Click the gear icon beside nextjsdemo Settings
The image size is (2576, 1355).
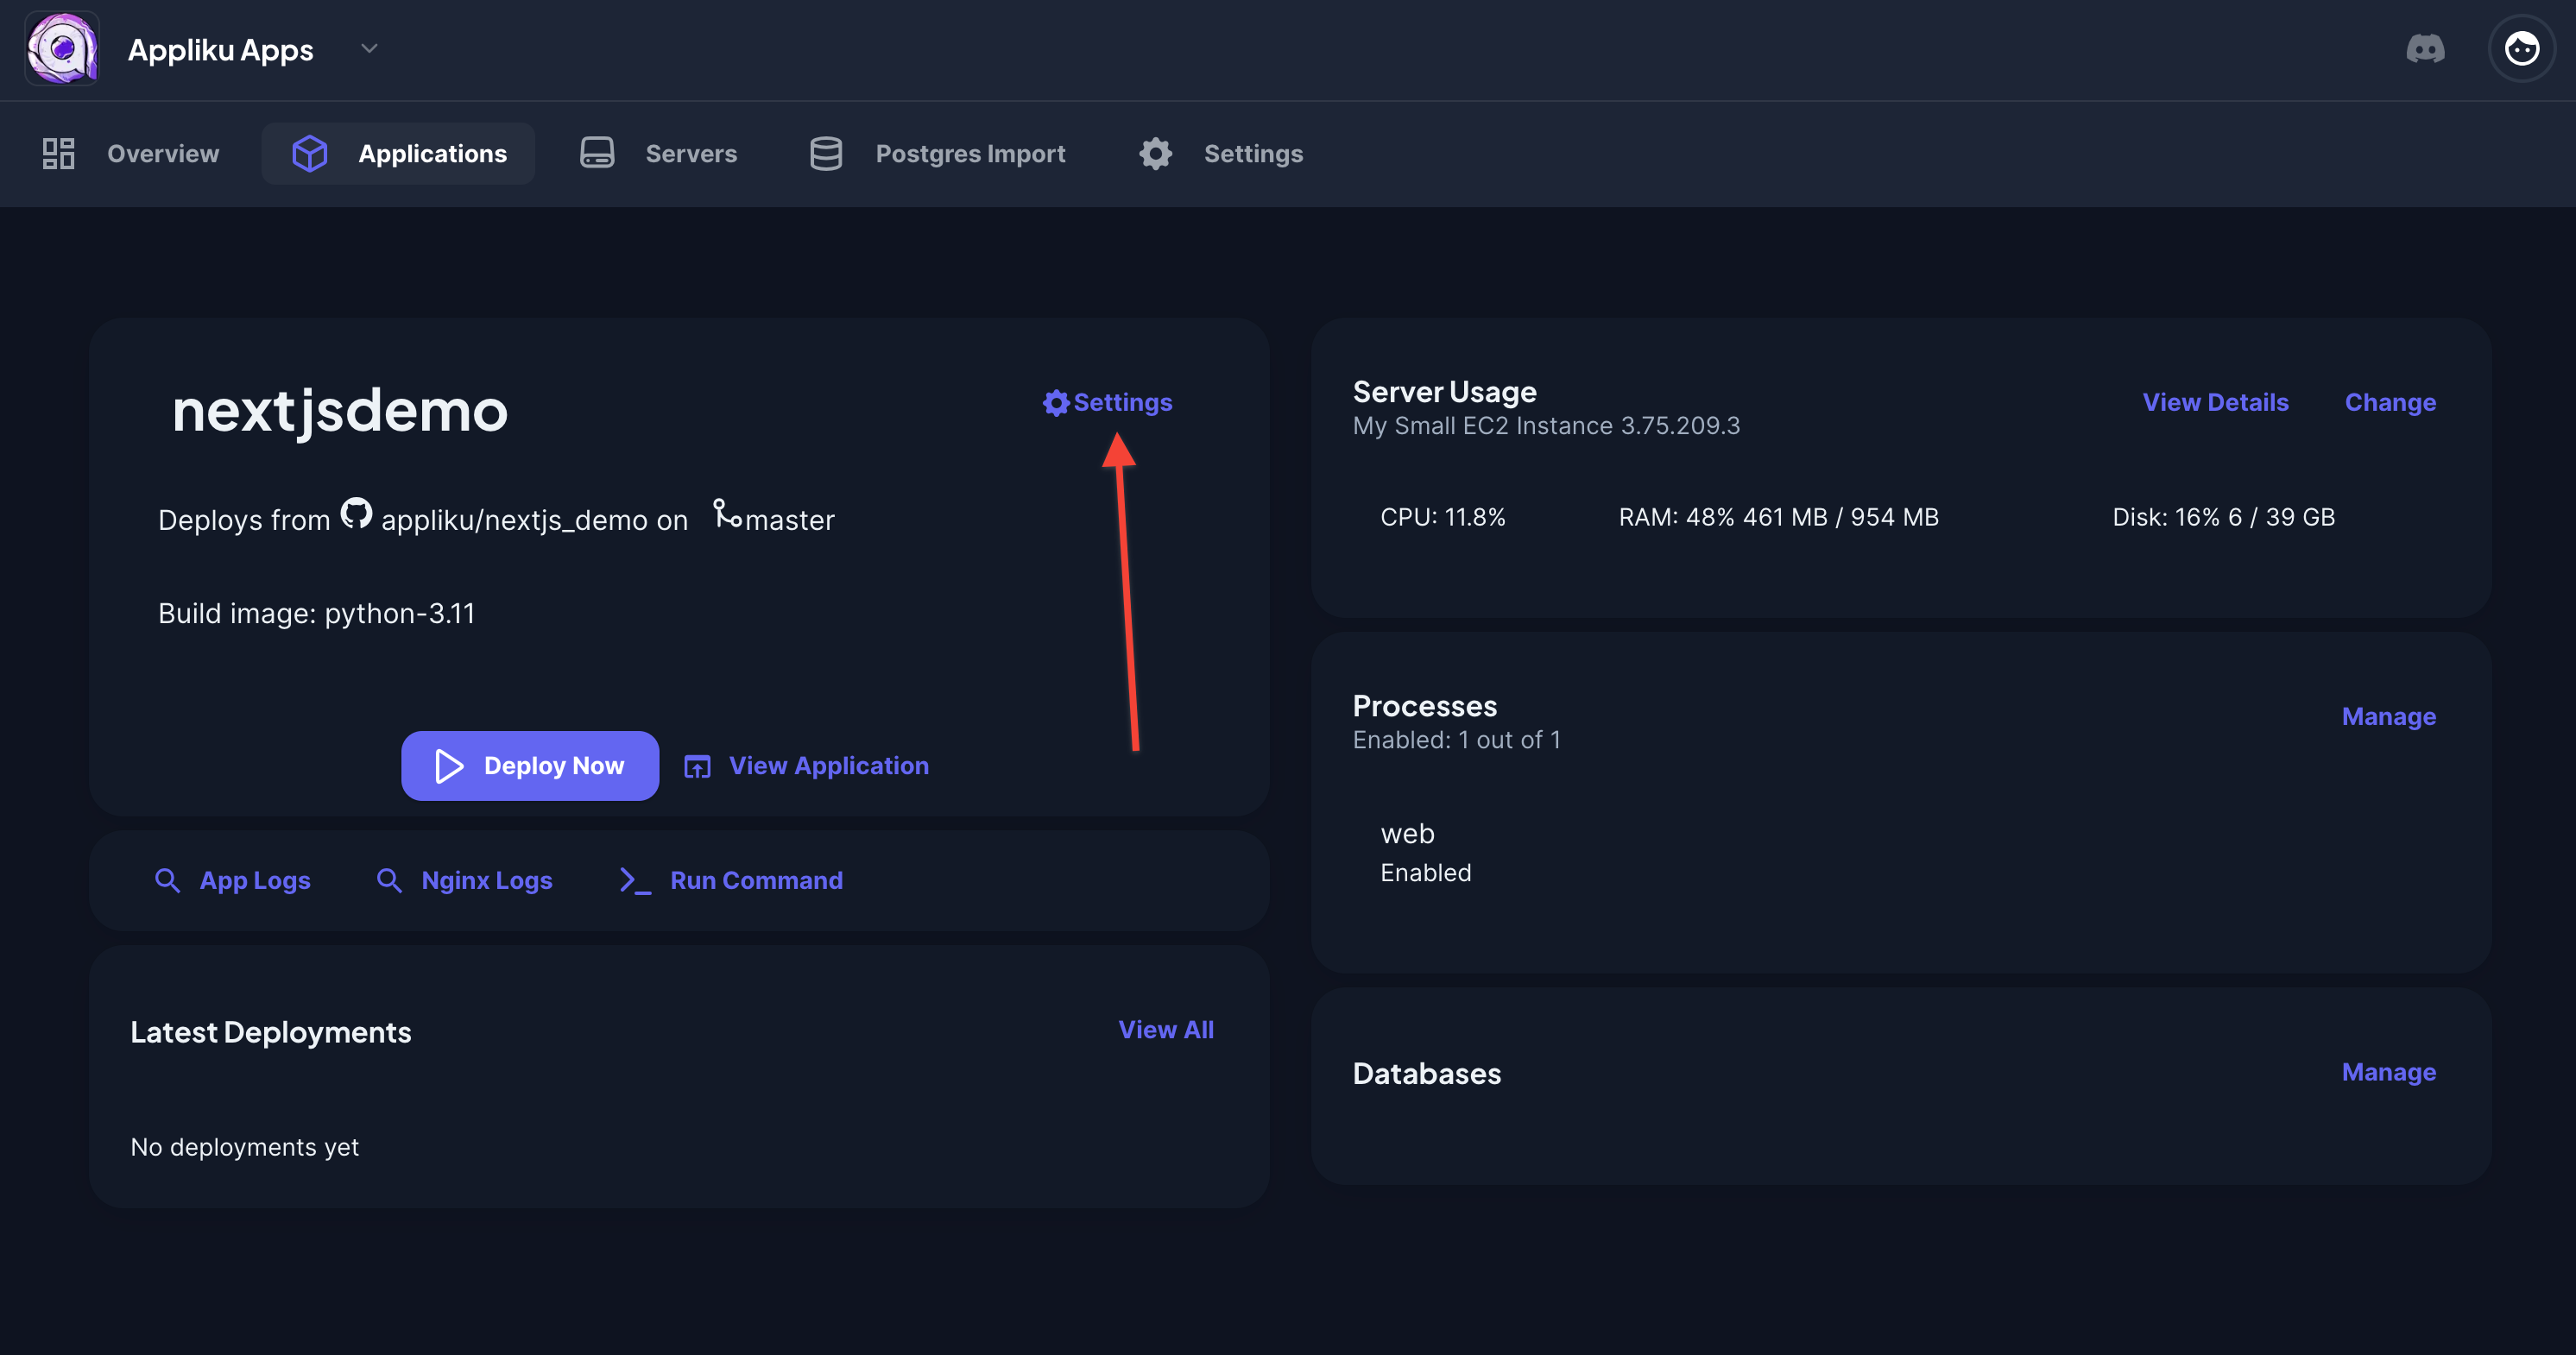(x=1056, y=403)
